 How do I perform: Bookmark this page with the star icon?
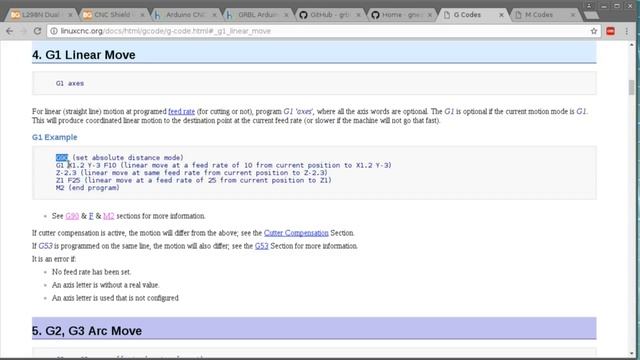click(594, 31)
